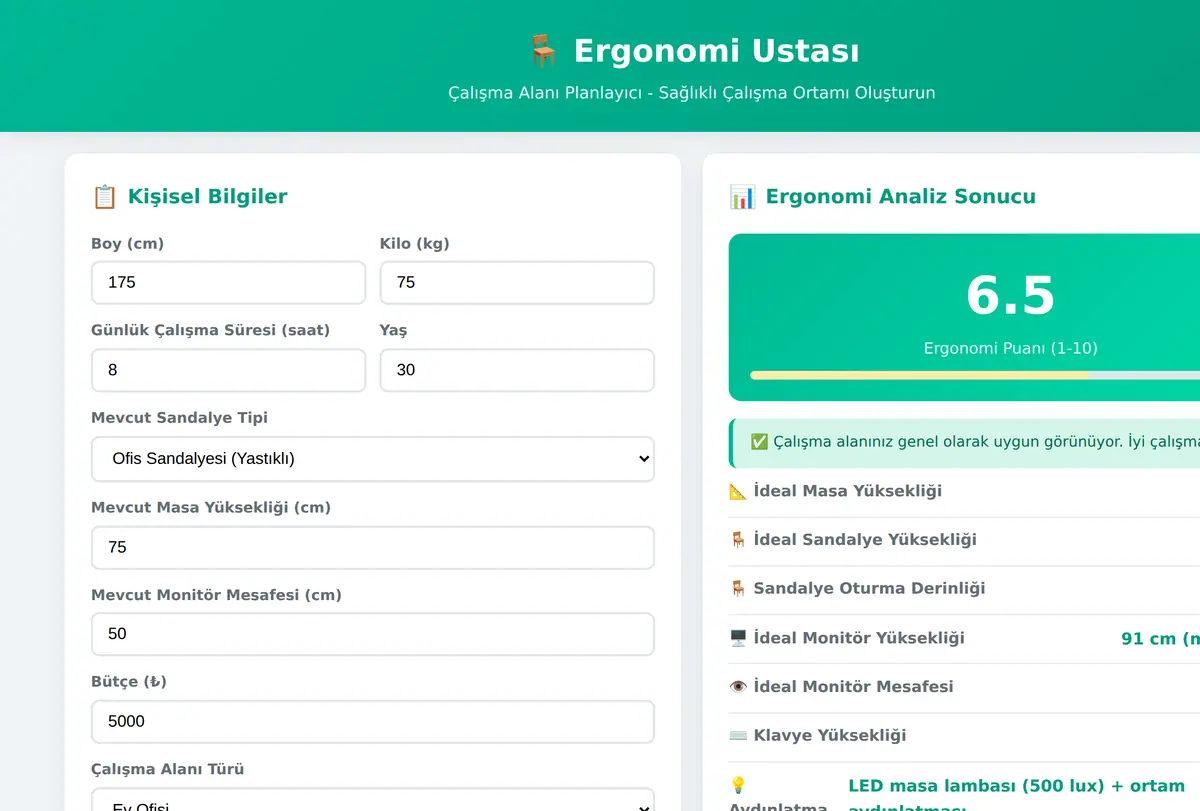The image size is (1200, 811).
Task: Click the Mevcut Masa Yüksekliği input field
Action: pyautogui.click(x=373, y=548)
